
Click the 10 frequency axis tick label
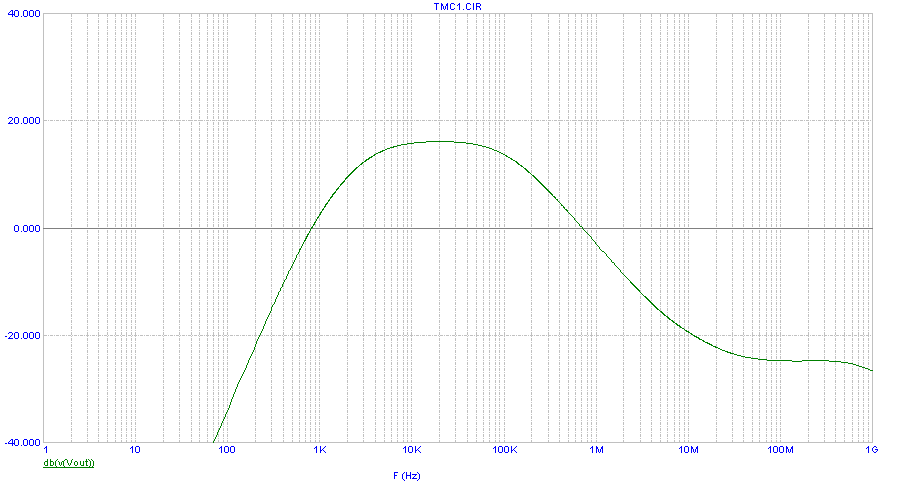click(135, 450)
